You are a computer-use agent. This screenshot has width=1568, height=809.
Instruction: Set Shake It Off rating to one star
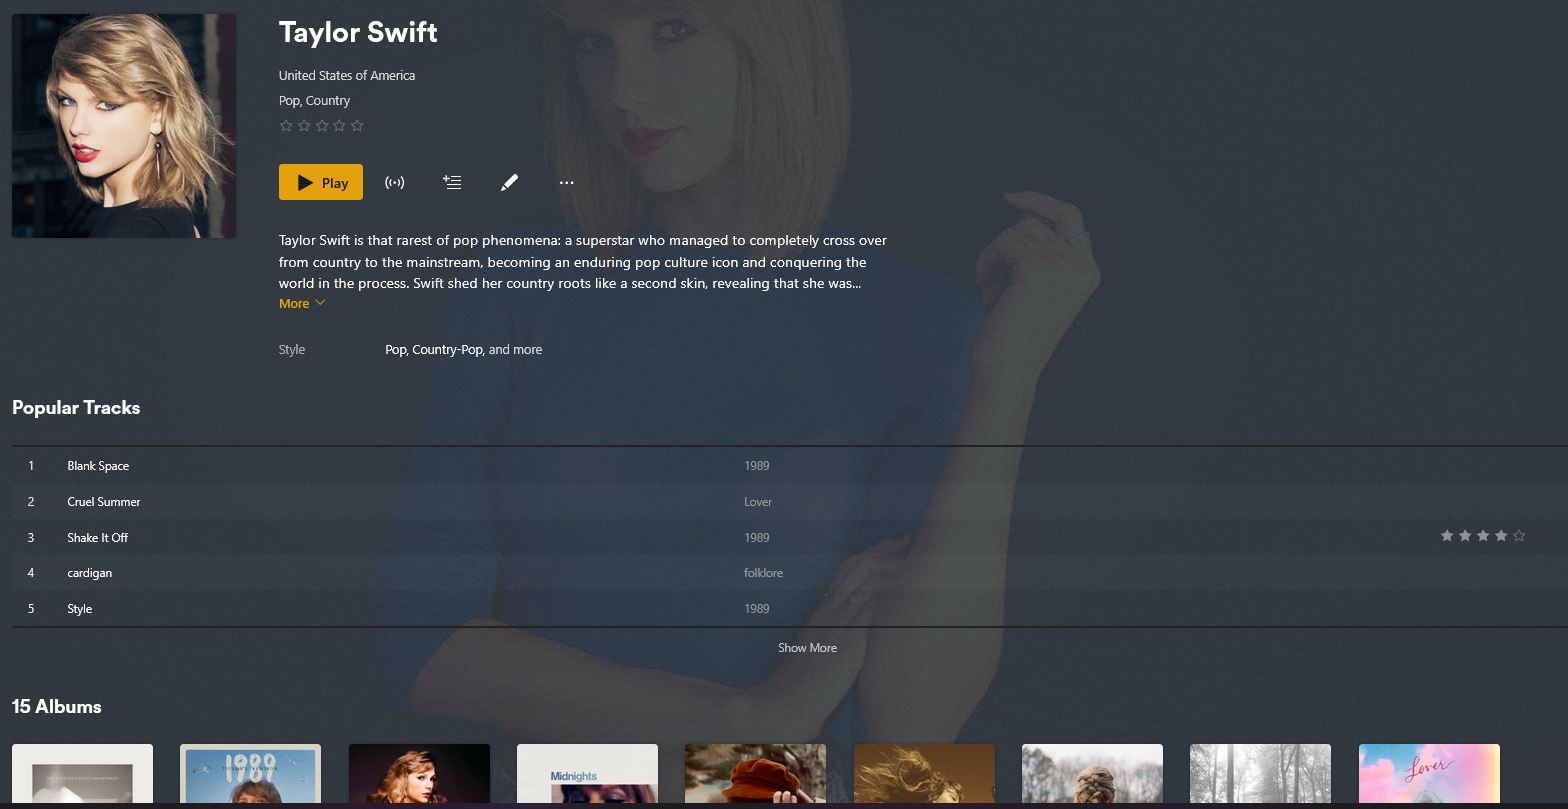(x=1447, y=536)
